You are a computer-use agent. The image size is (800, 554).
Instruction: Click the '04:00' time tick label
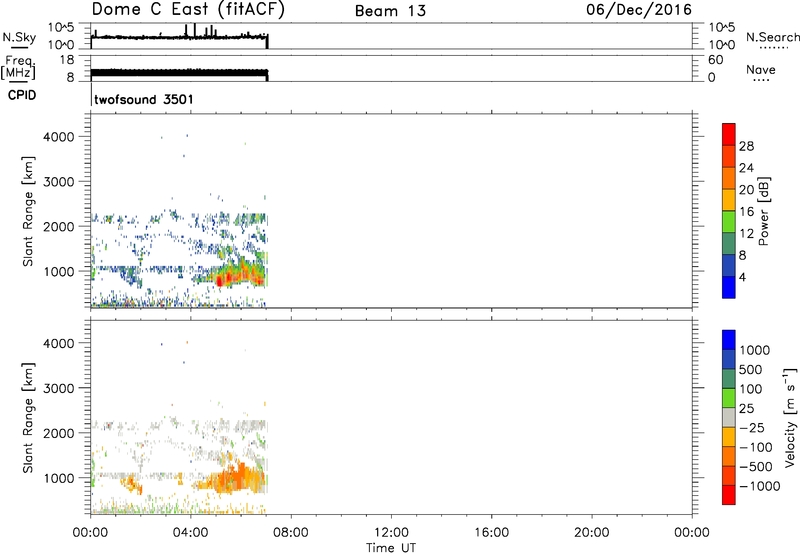[191, 533]
